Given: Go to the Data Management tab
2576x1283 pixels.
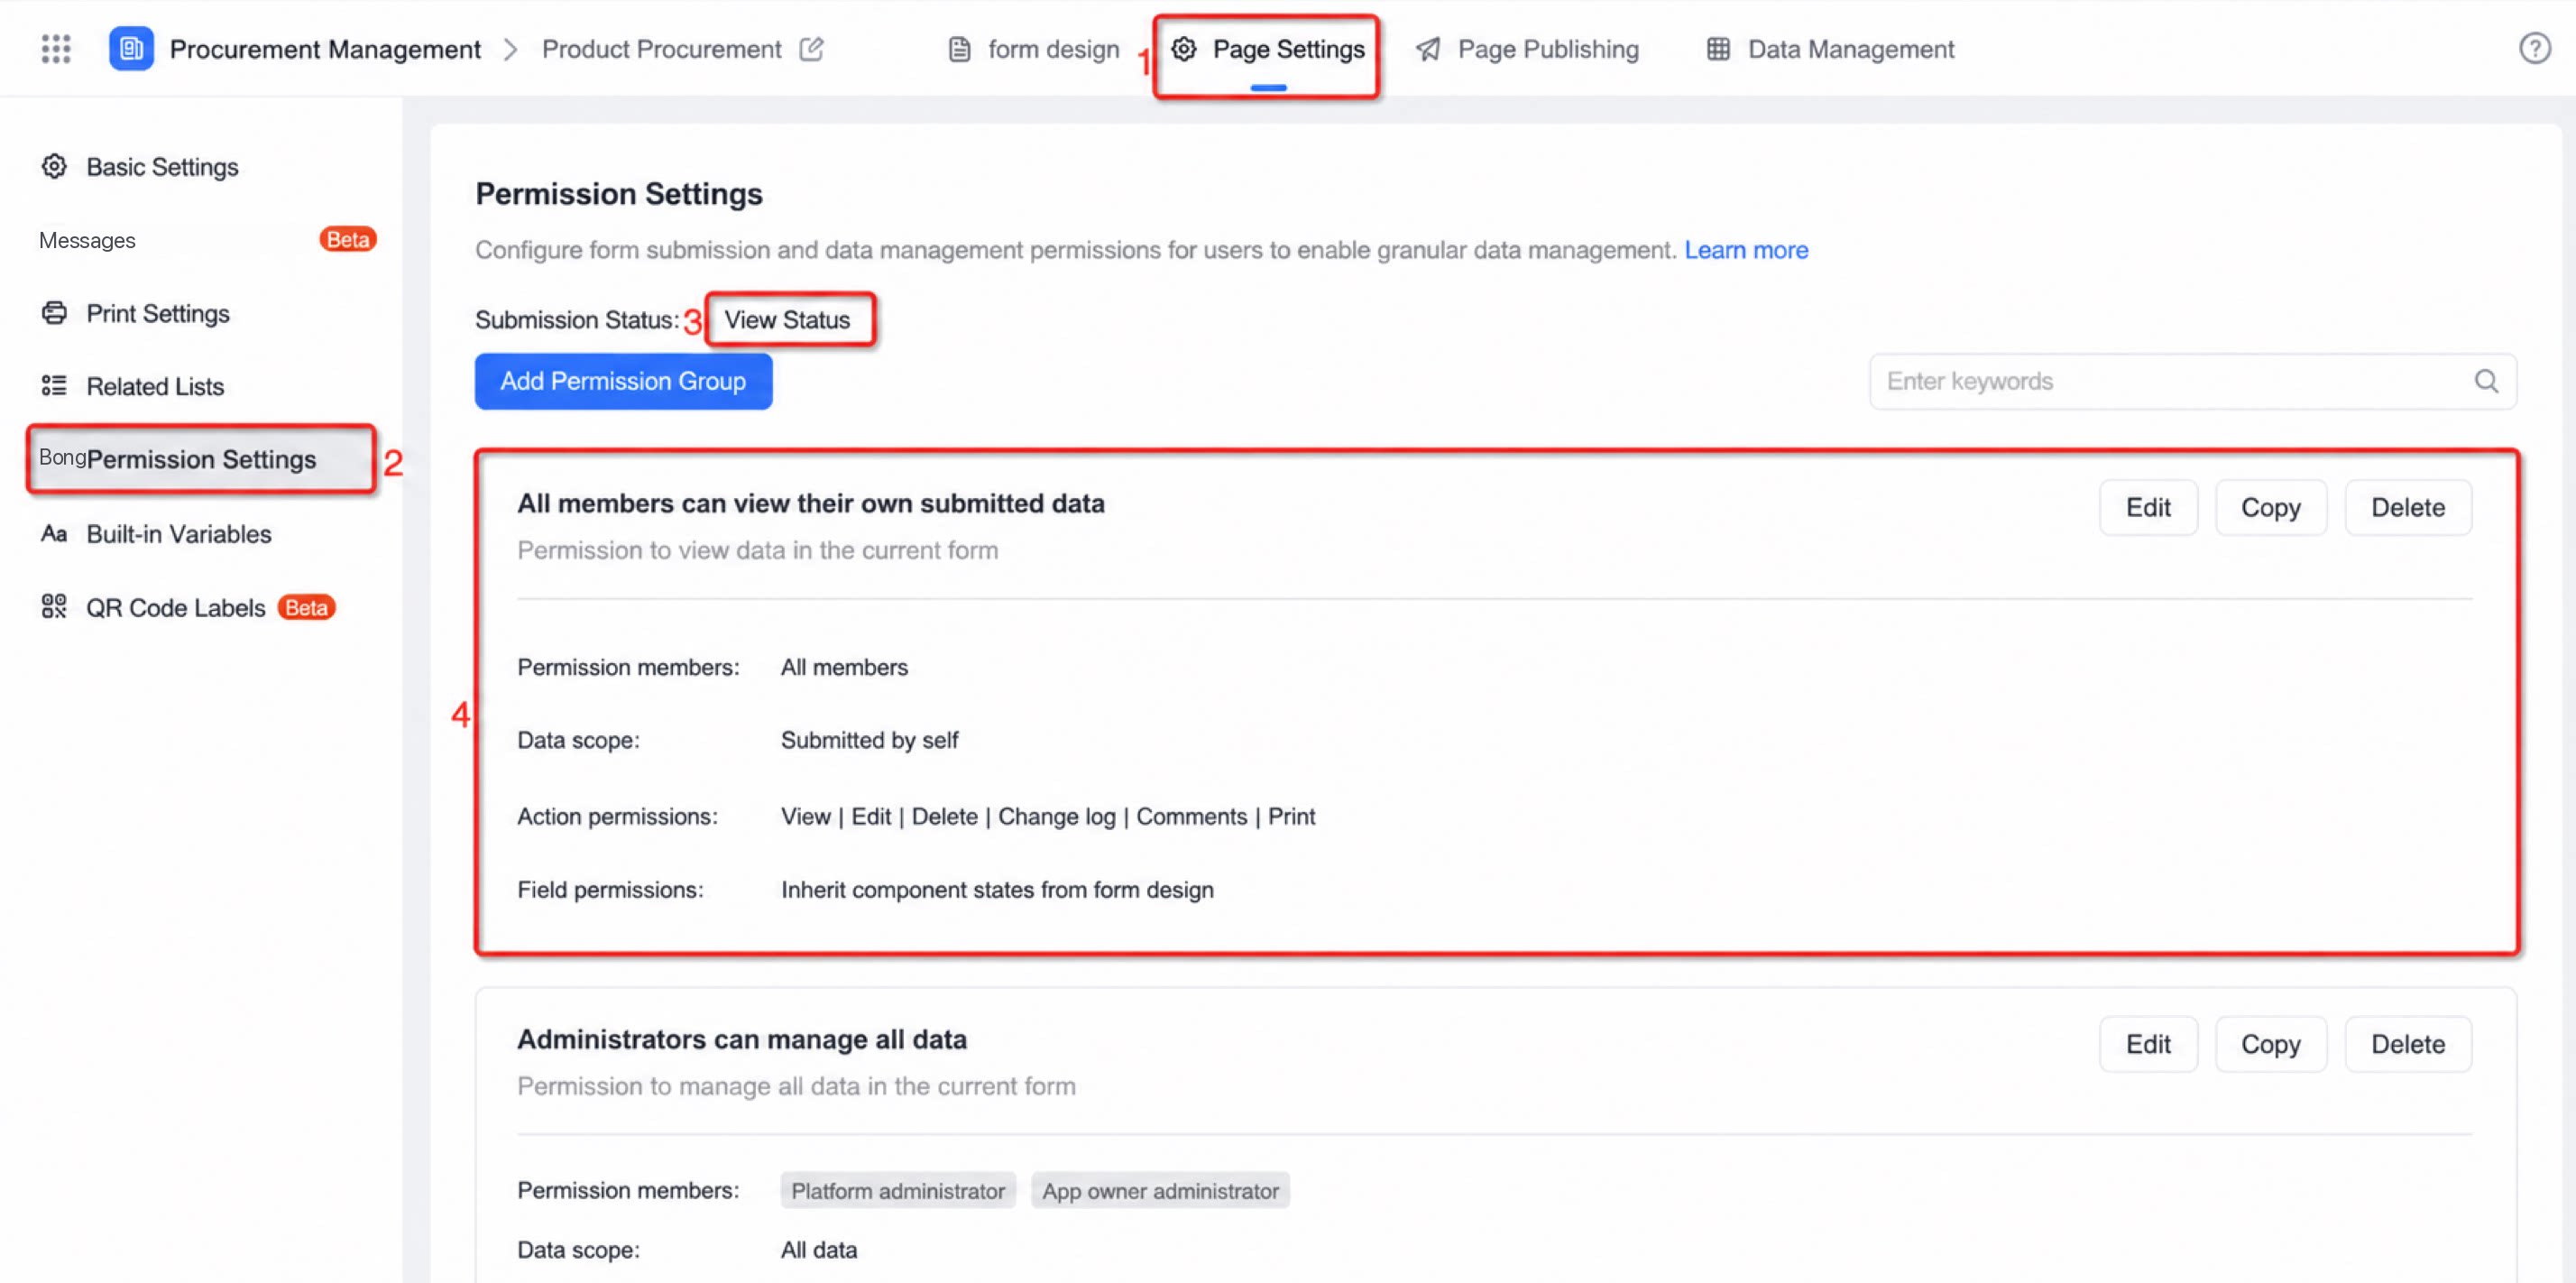Looking at the screenshot, I should (x=1830, y=49).
